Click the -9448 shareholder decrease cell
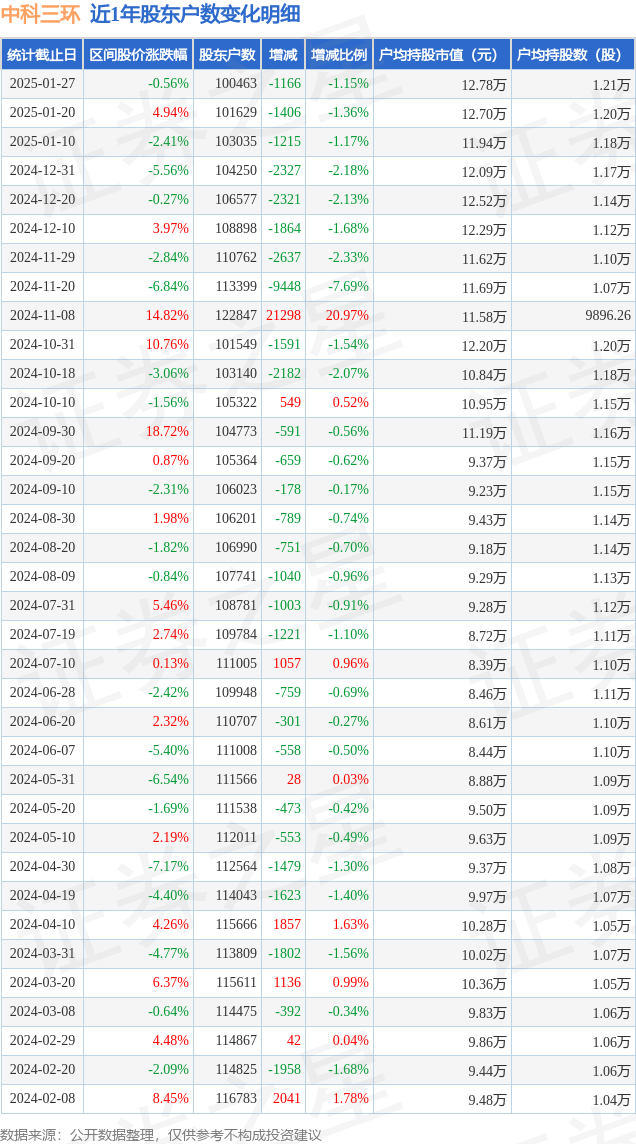This screenshot has width=636, height=1144. click(x=284, y=286)
